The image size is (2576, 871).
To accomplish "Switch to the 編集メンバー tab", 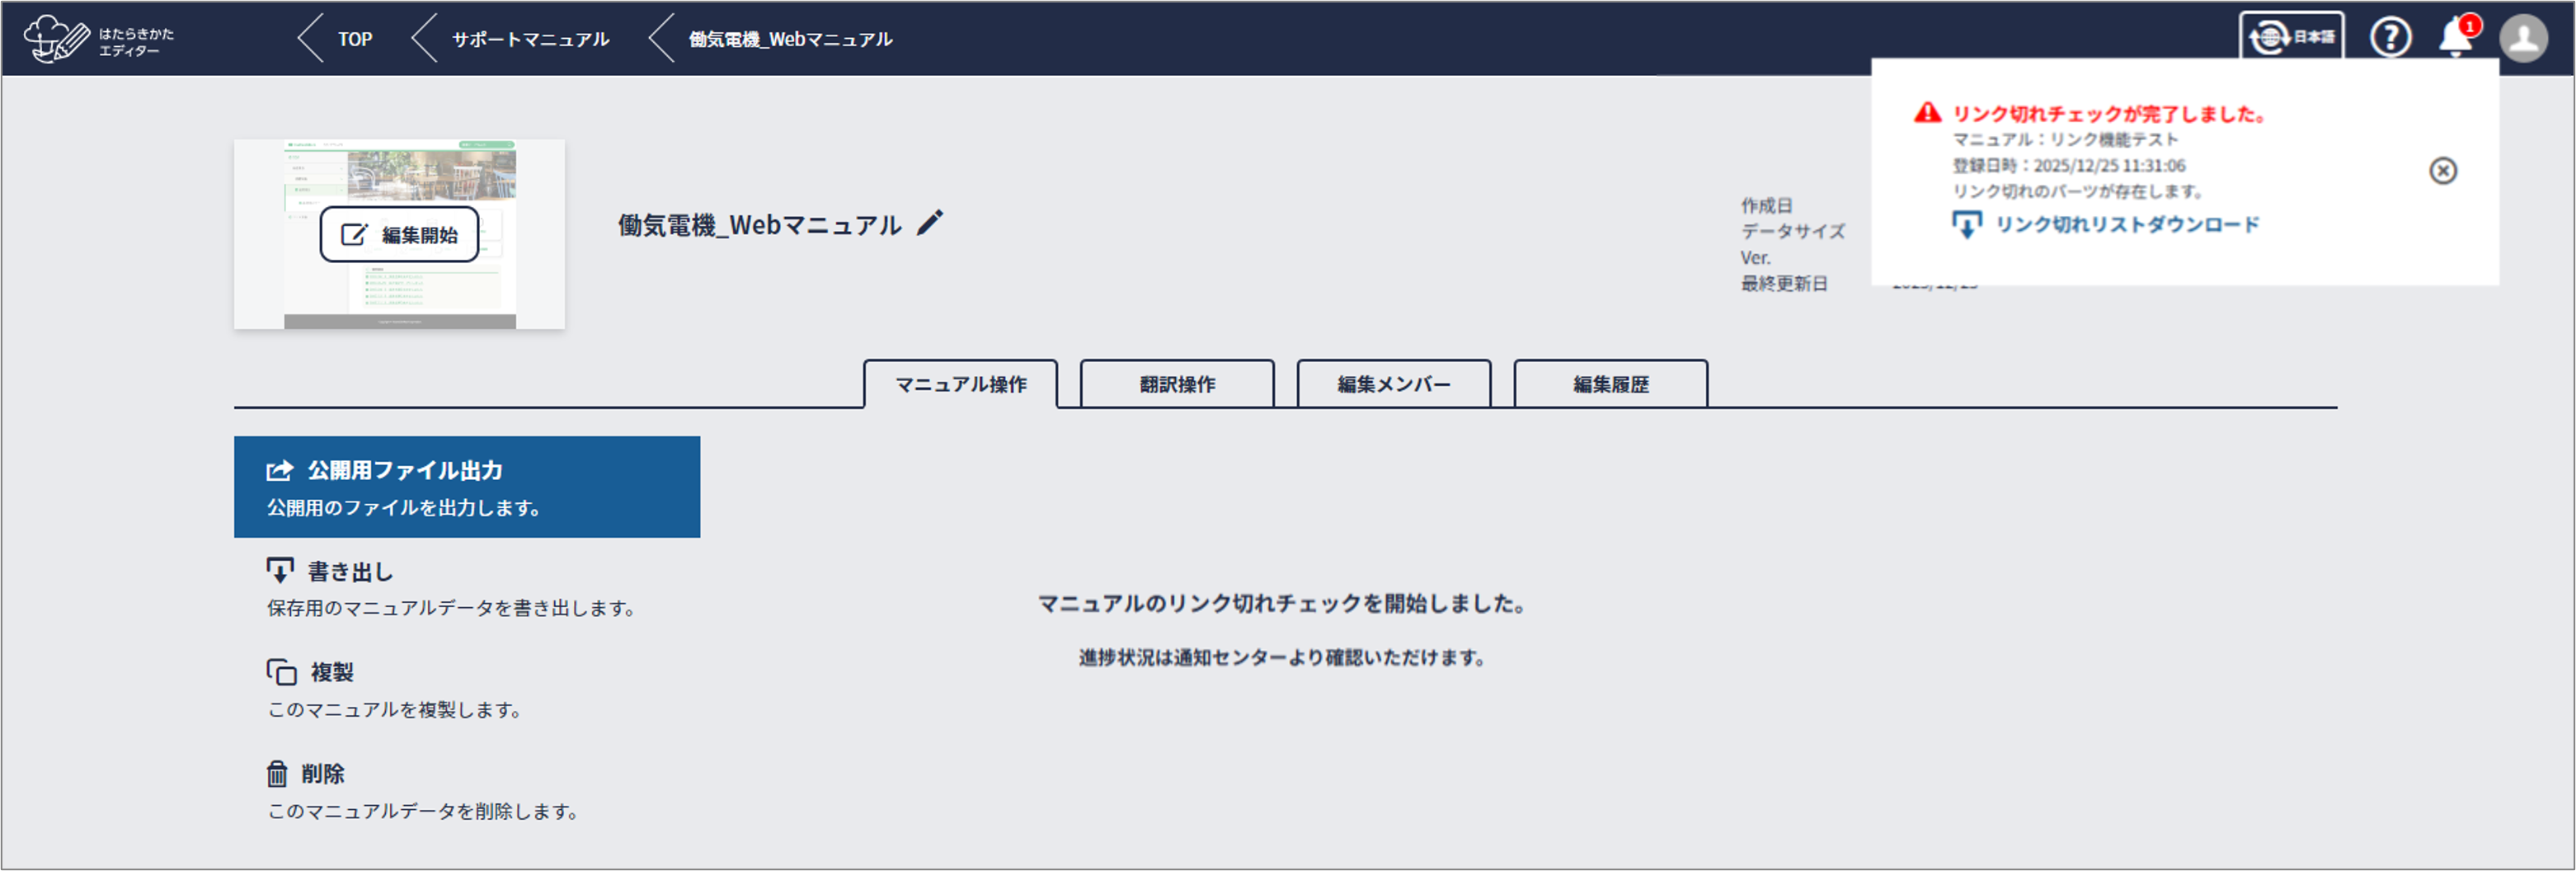I will (1393, 384).
